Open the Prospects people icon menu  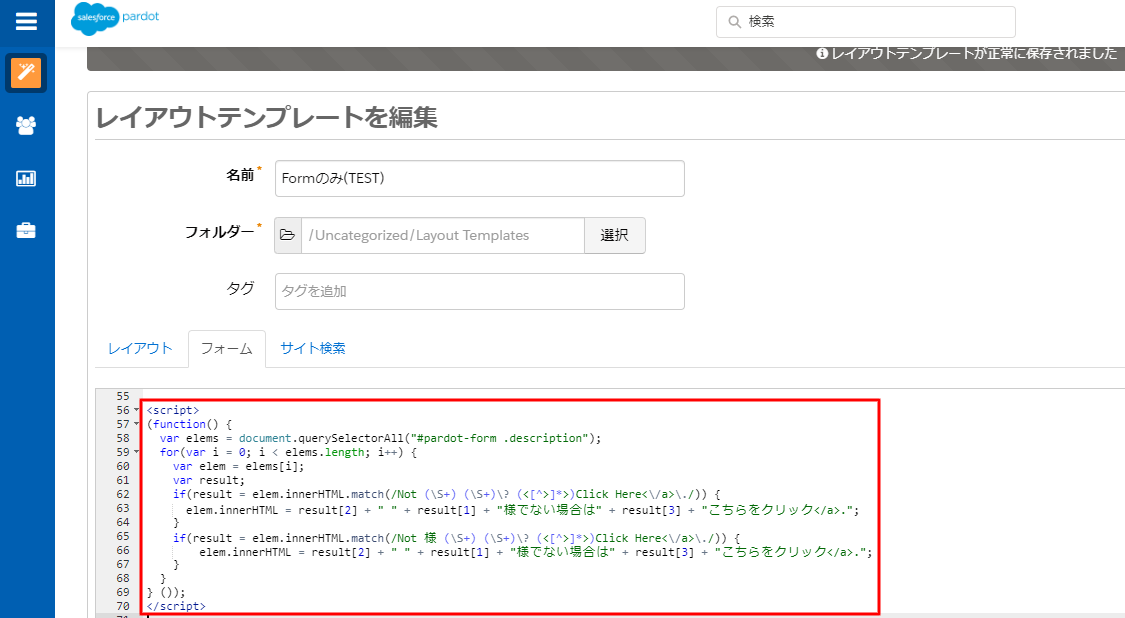[x=26, y=125]
